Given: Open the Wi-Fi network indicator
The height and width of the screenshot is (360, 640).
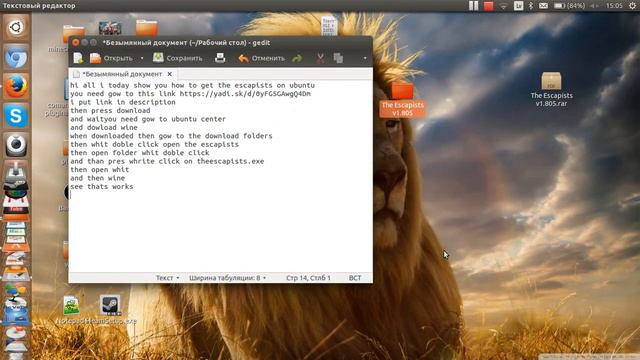Looking at the screenshot, I should (504, 6).
